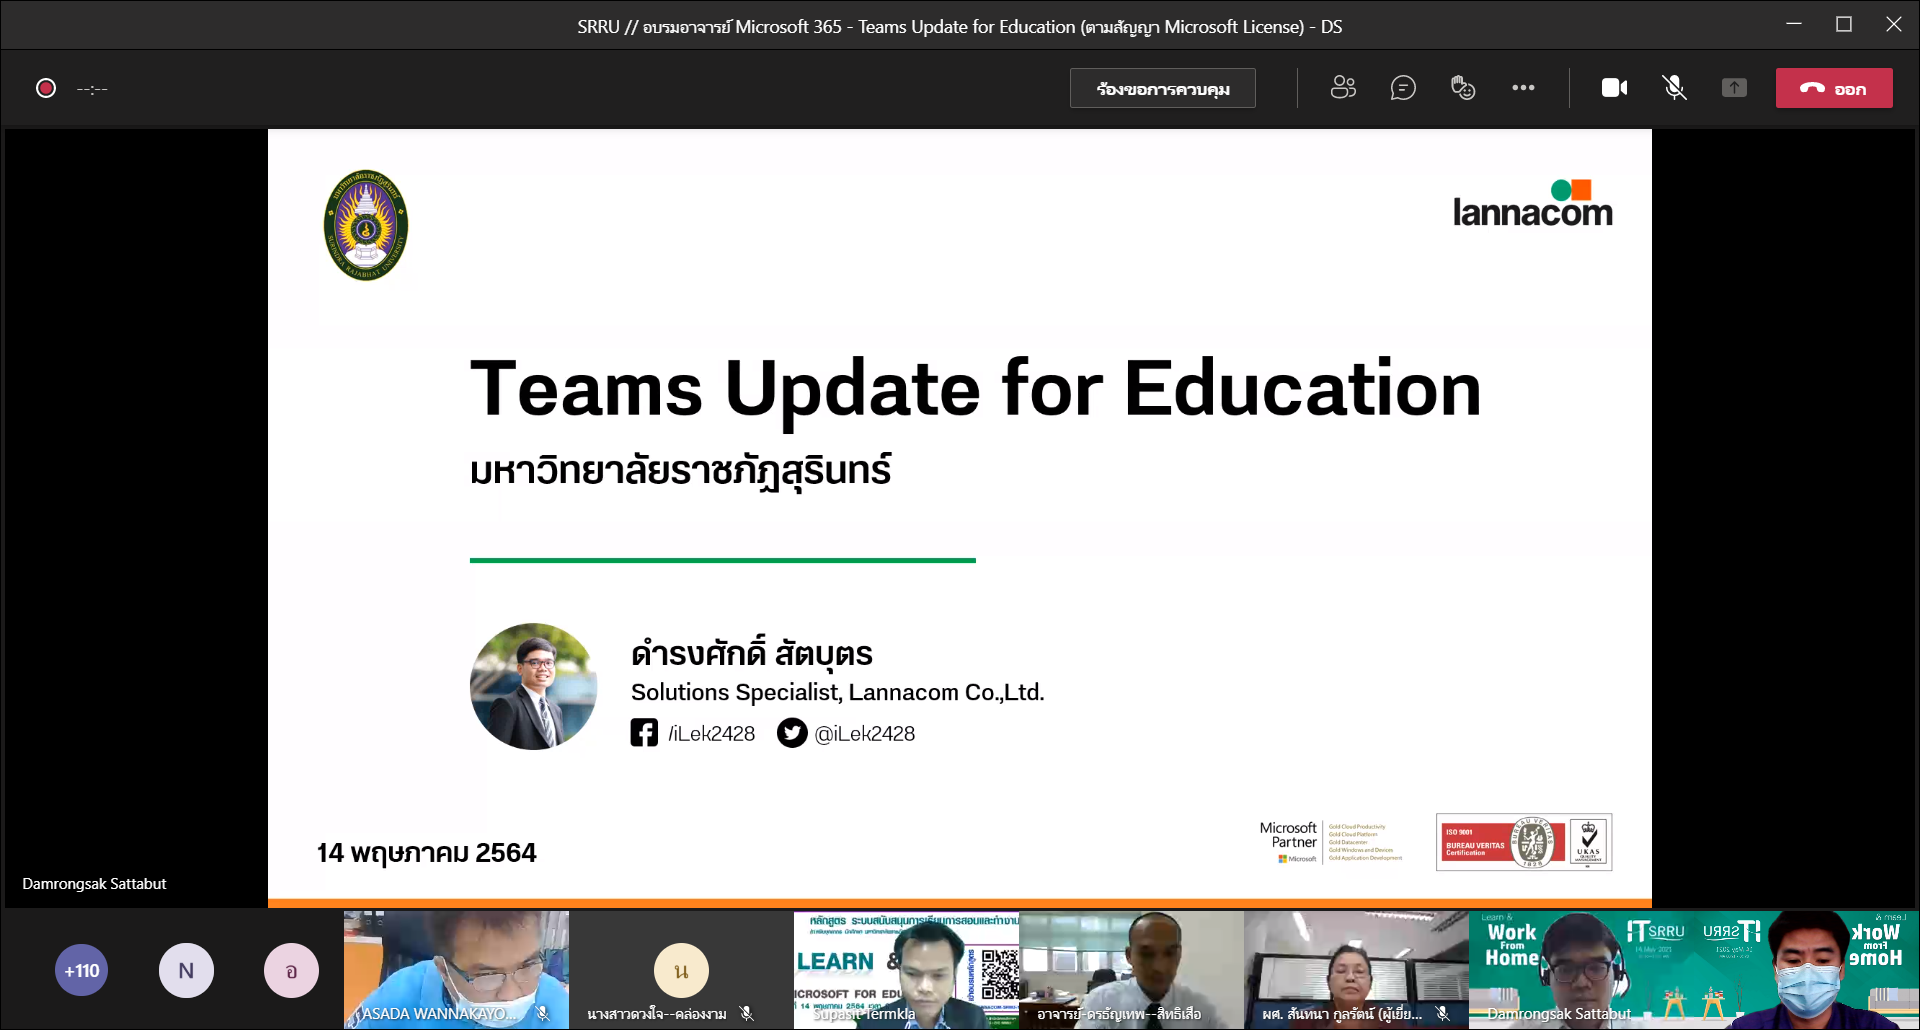Viewport: 1920px width, 1030px height.
Task: Select the นางสาวดวงใจ participant tile
Action: point(681,968)
